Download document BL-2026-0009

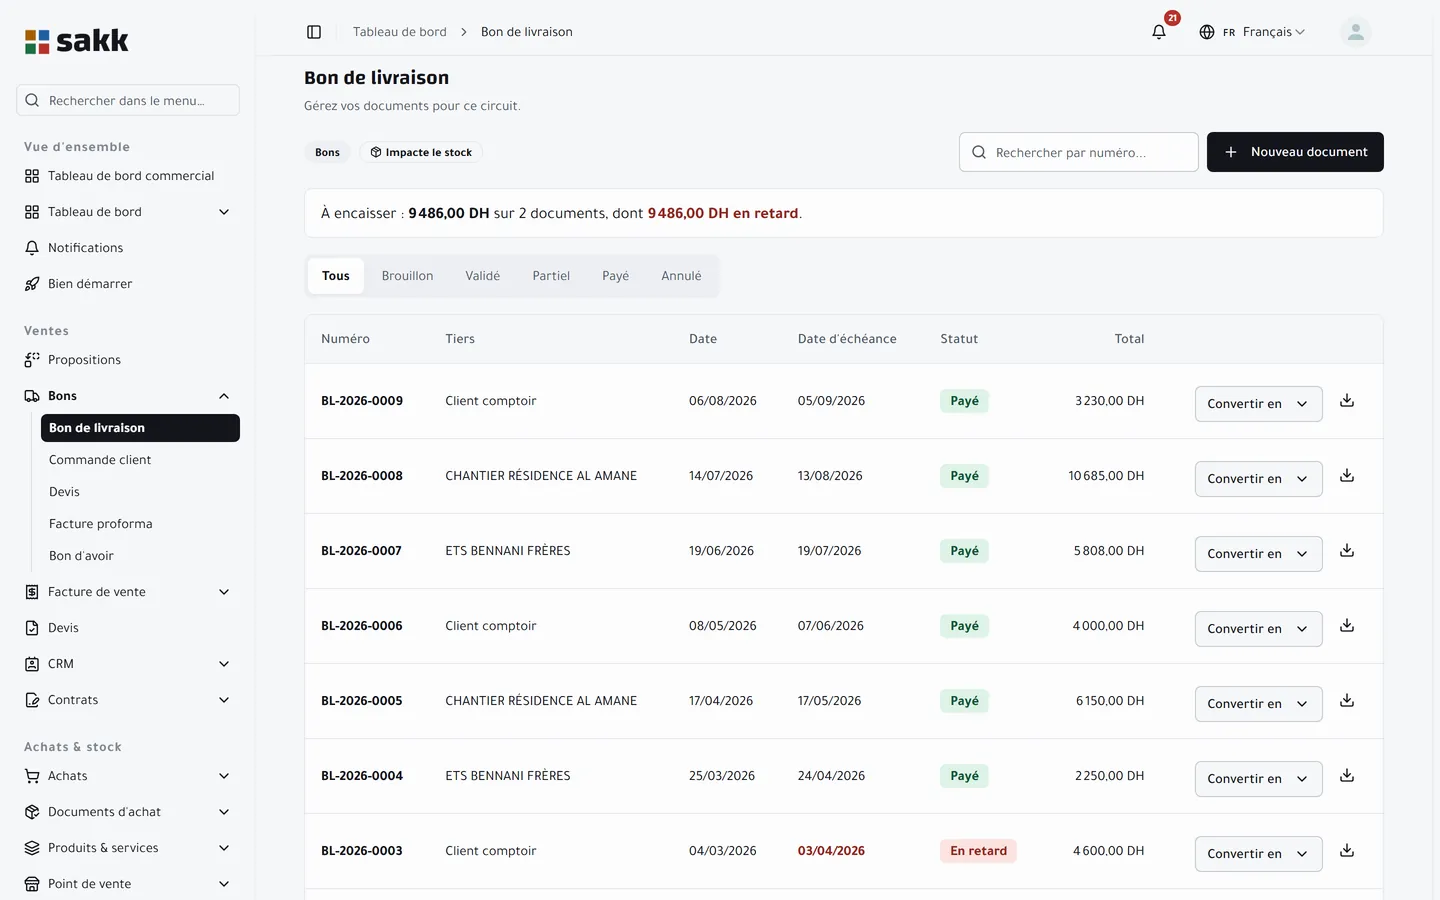(1347, 401)
